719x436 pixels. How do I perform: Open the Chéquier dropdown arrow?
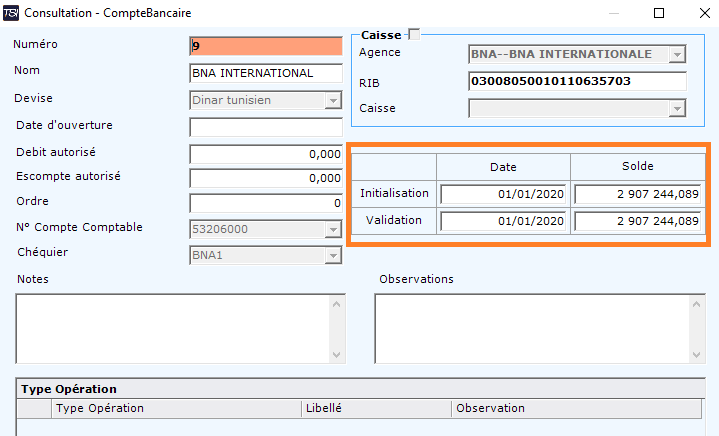(333, 255)
